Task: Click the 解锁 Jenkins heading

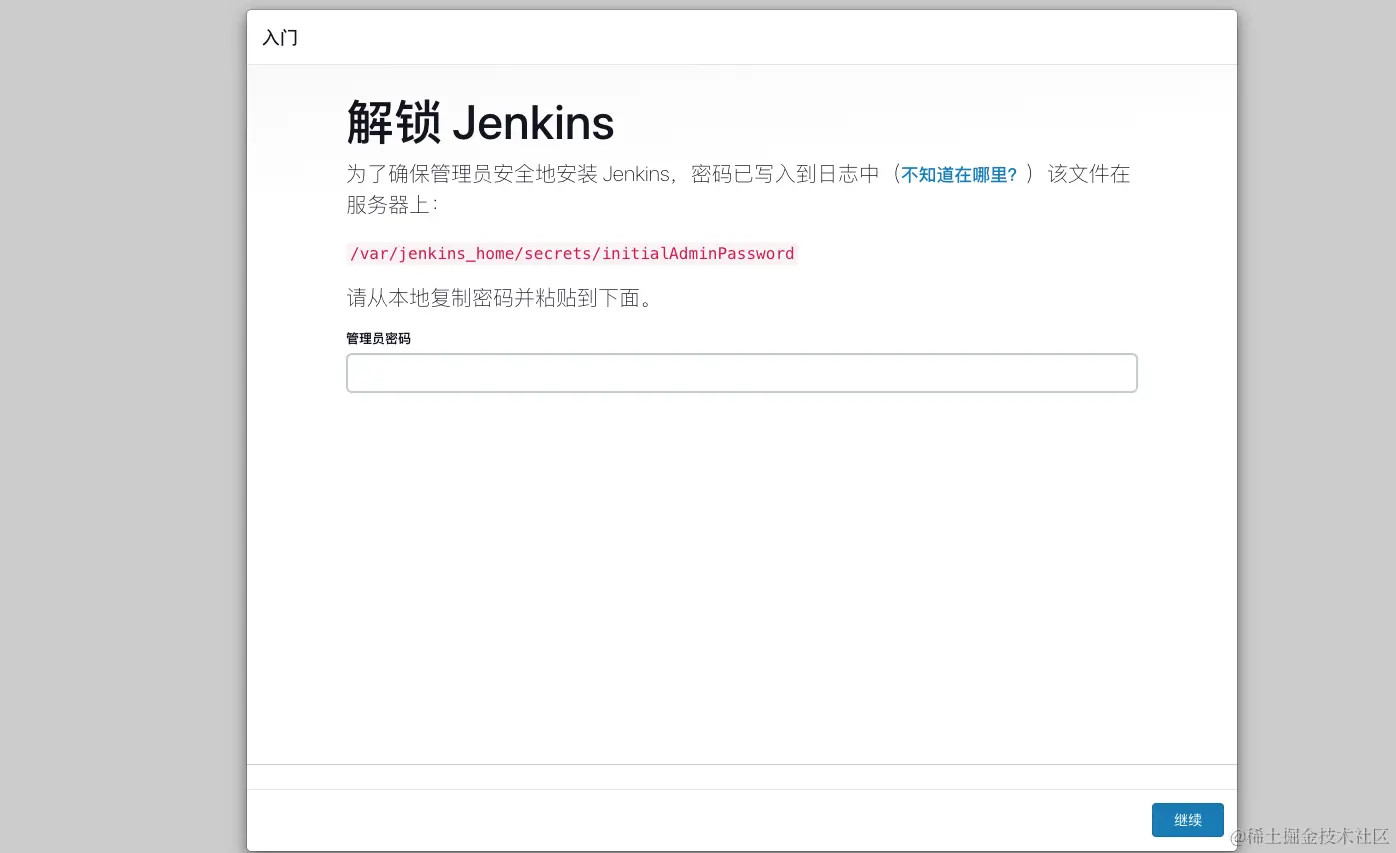Action: (480, 124)
